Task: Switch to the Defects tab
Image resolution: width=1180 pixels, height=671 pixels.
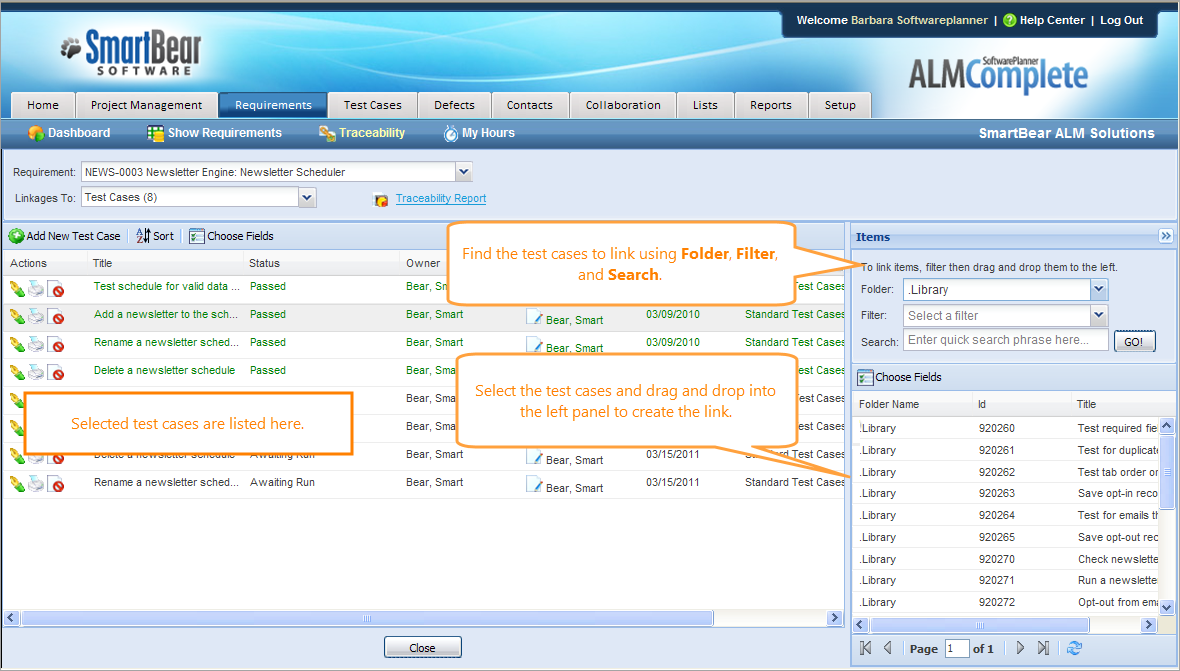Action: [x=454, y=105]
